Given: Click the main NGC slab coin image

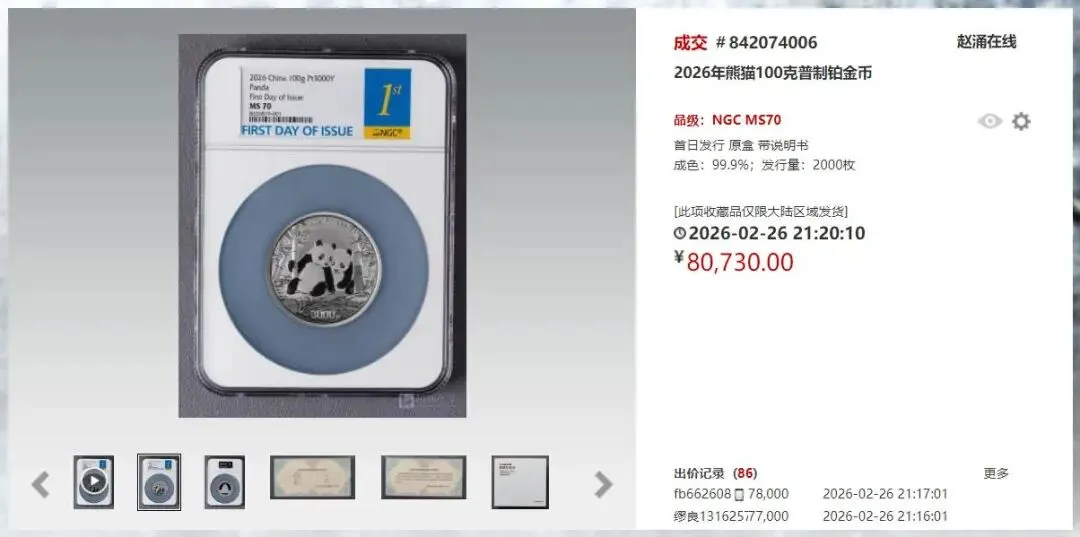Looking at the screenshot, I should [322, 226].
